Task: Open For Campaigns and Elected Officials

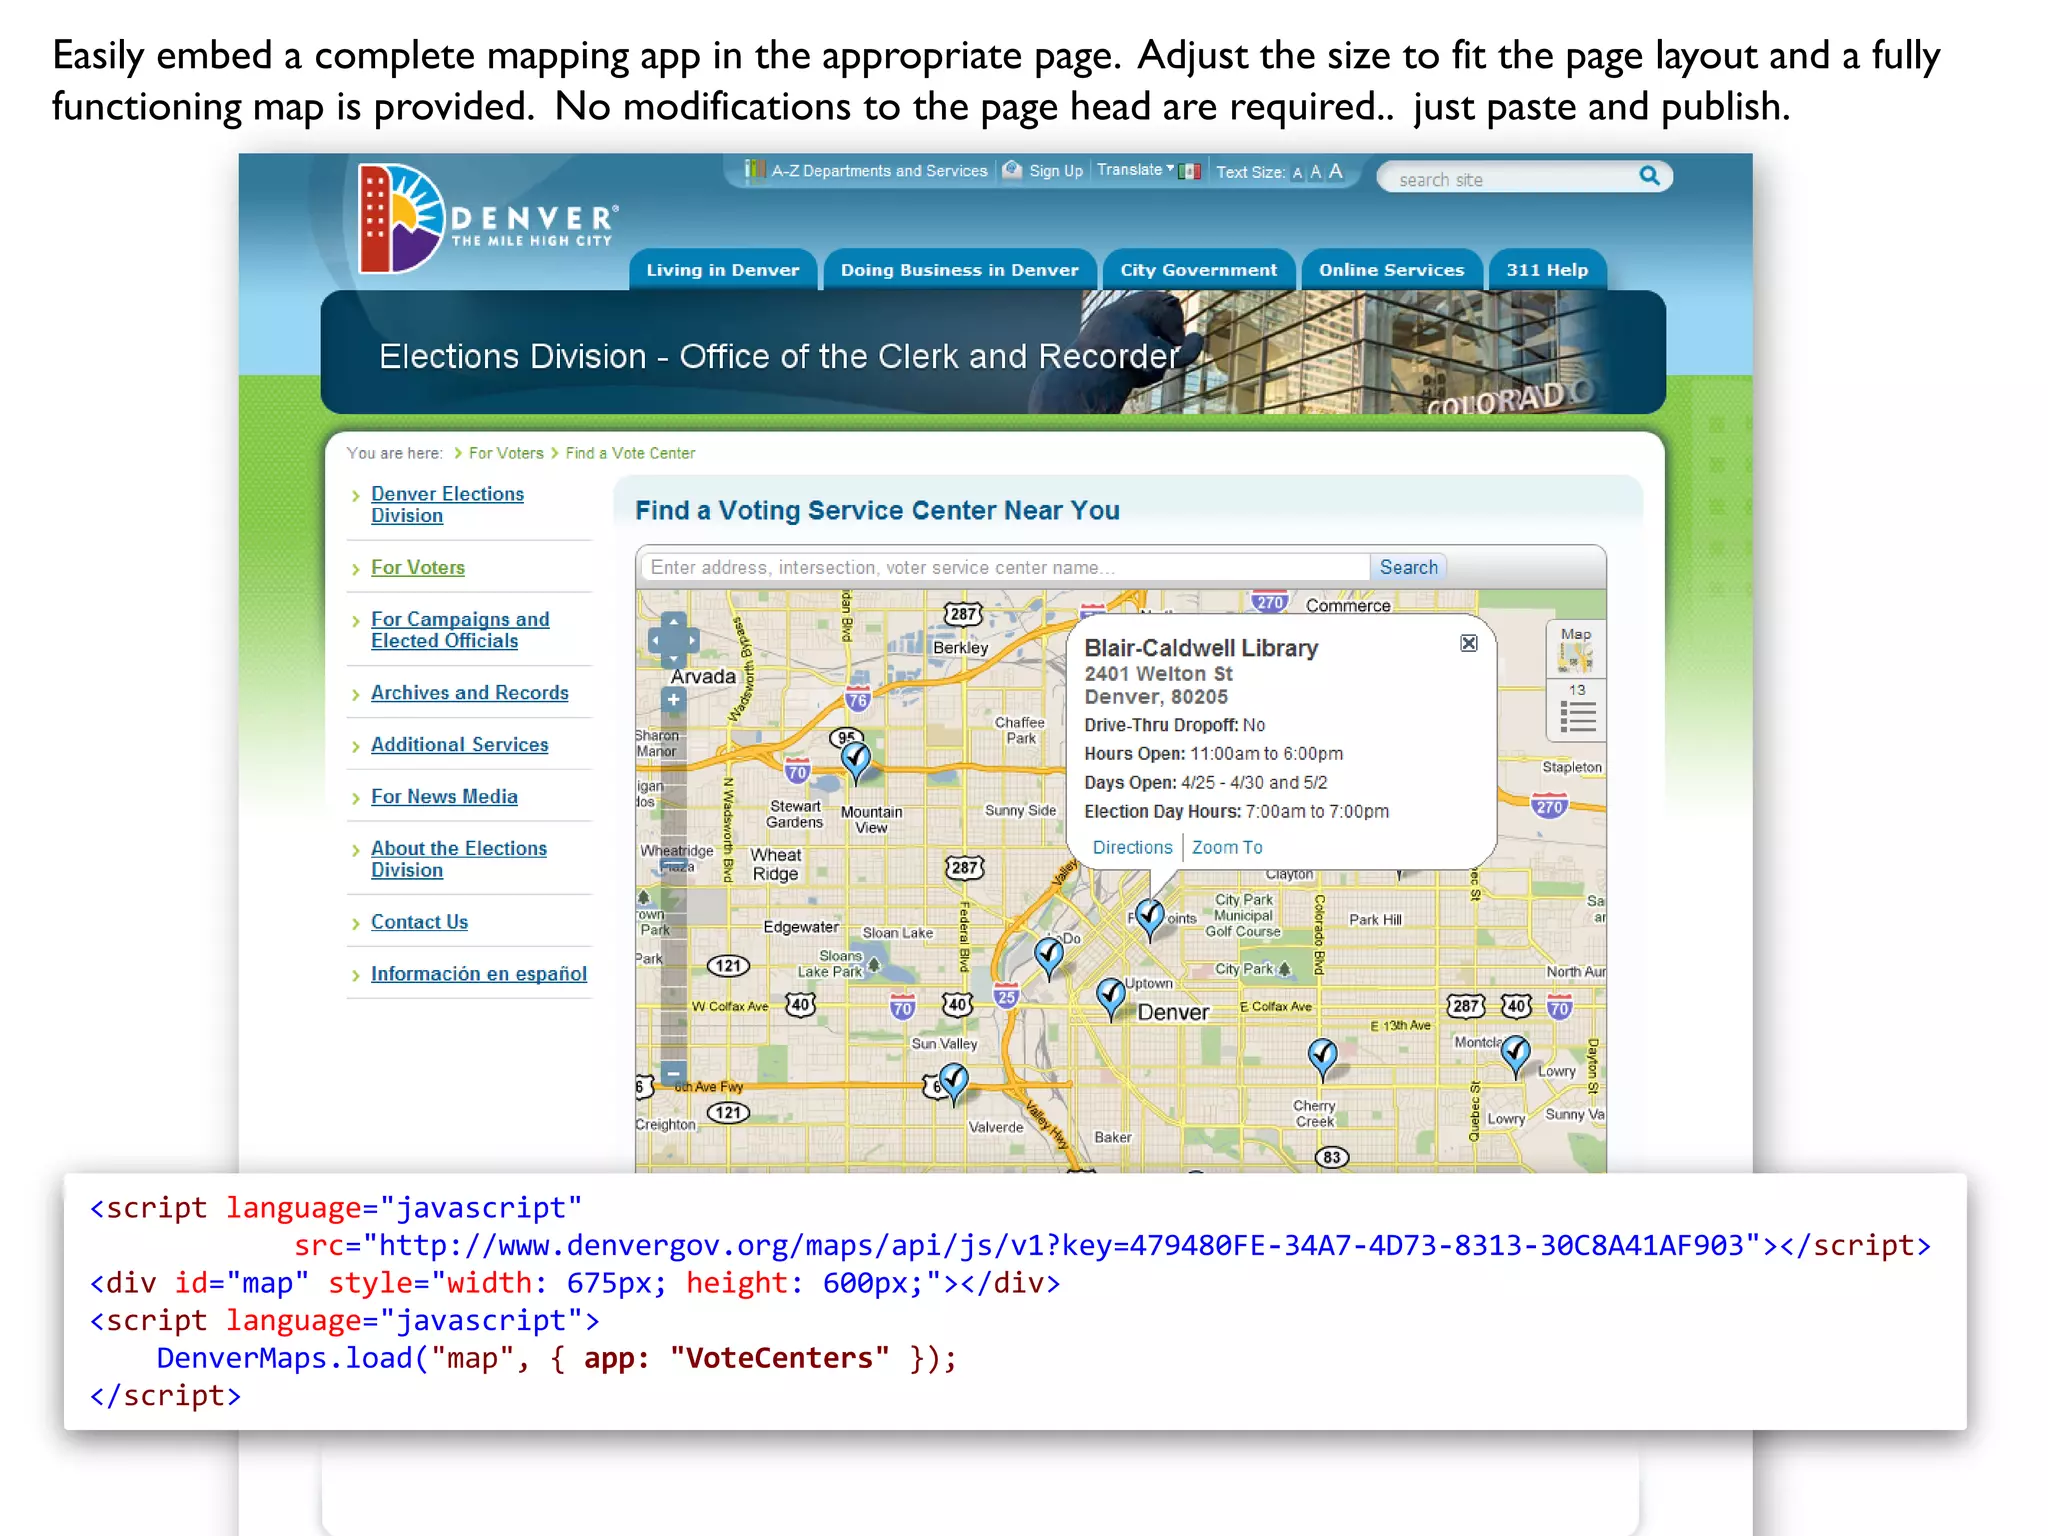Action: click(460, 630)
